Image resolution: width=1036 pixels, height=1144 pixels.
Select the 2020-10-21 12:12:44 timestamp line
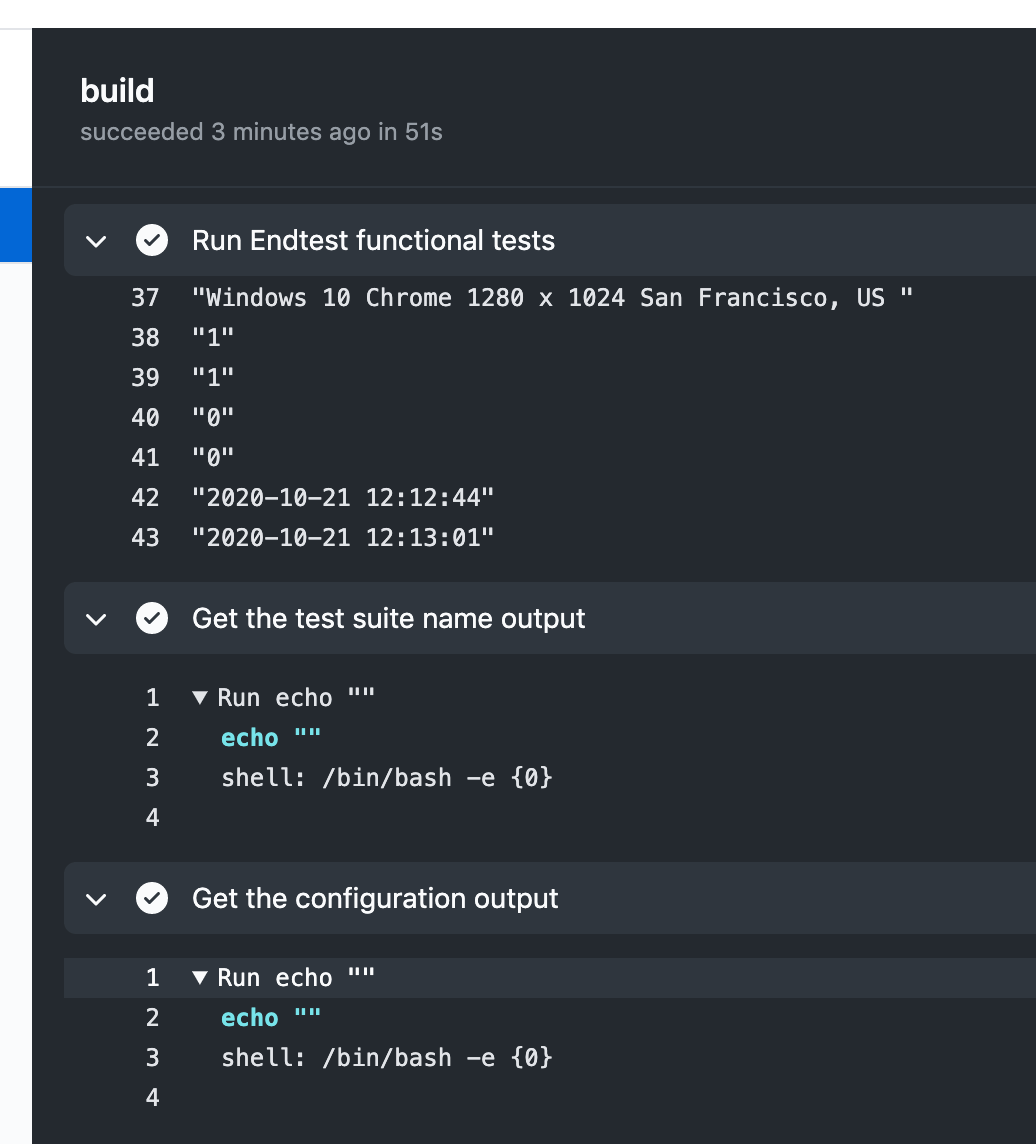341,497
